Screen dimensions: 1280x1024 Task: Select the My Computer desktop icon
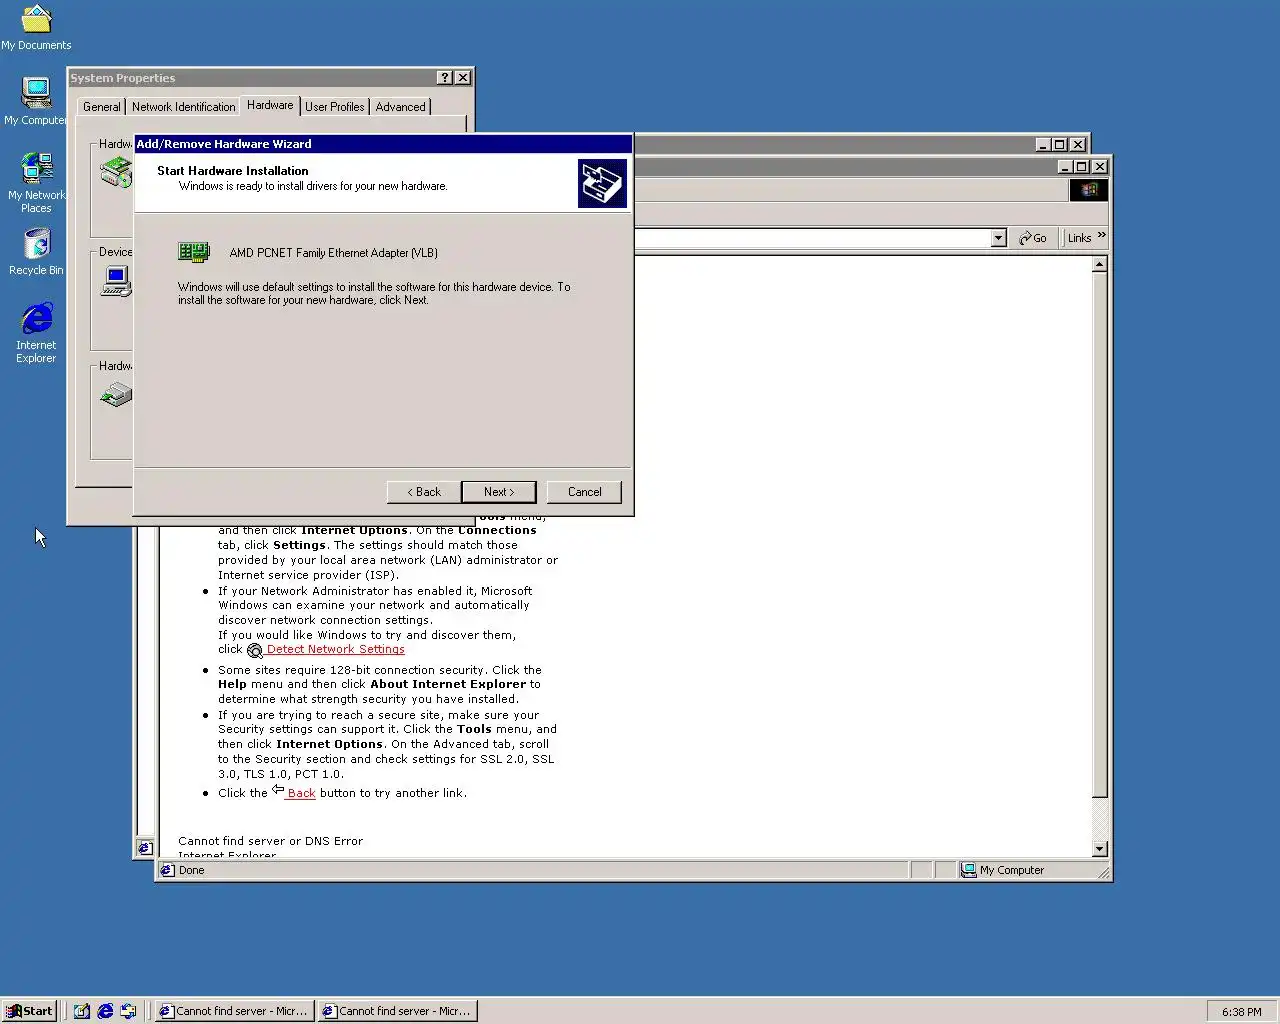pyautogui.click(x=36, y=101)
